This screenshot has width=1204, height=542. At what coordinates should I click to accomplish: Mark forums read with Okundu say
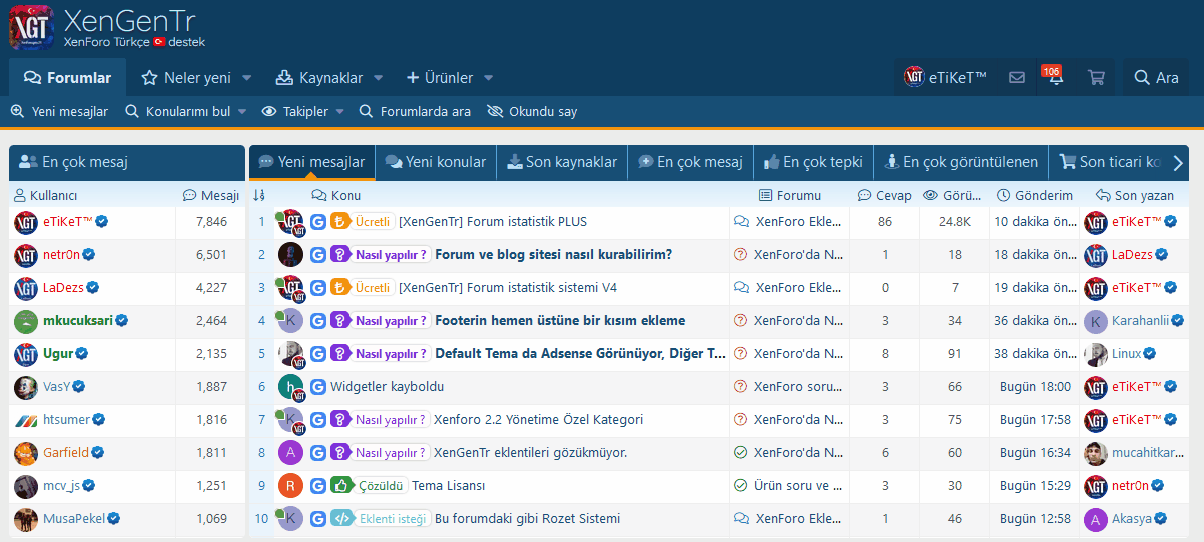pyautogui.click(x=533, y=112)
